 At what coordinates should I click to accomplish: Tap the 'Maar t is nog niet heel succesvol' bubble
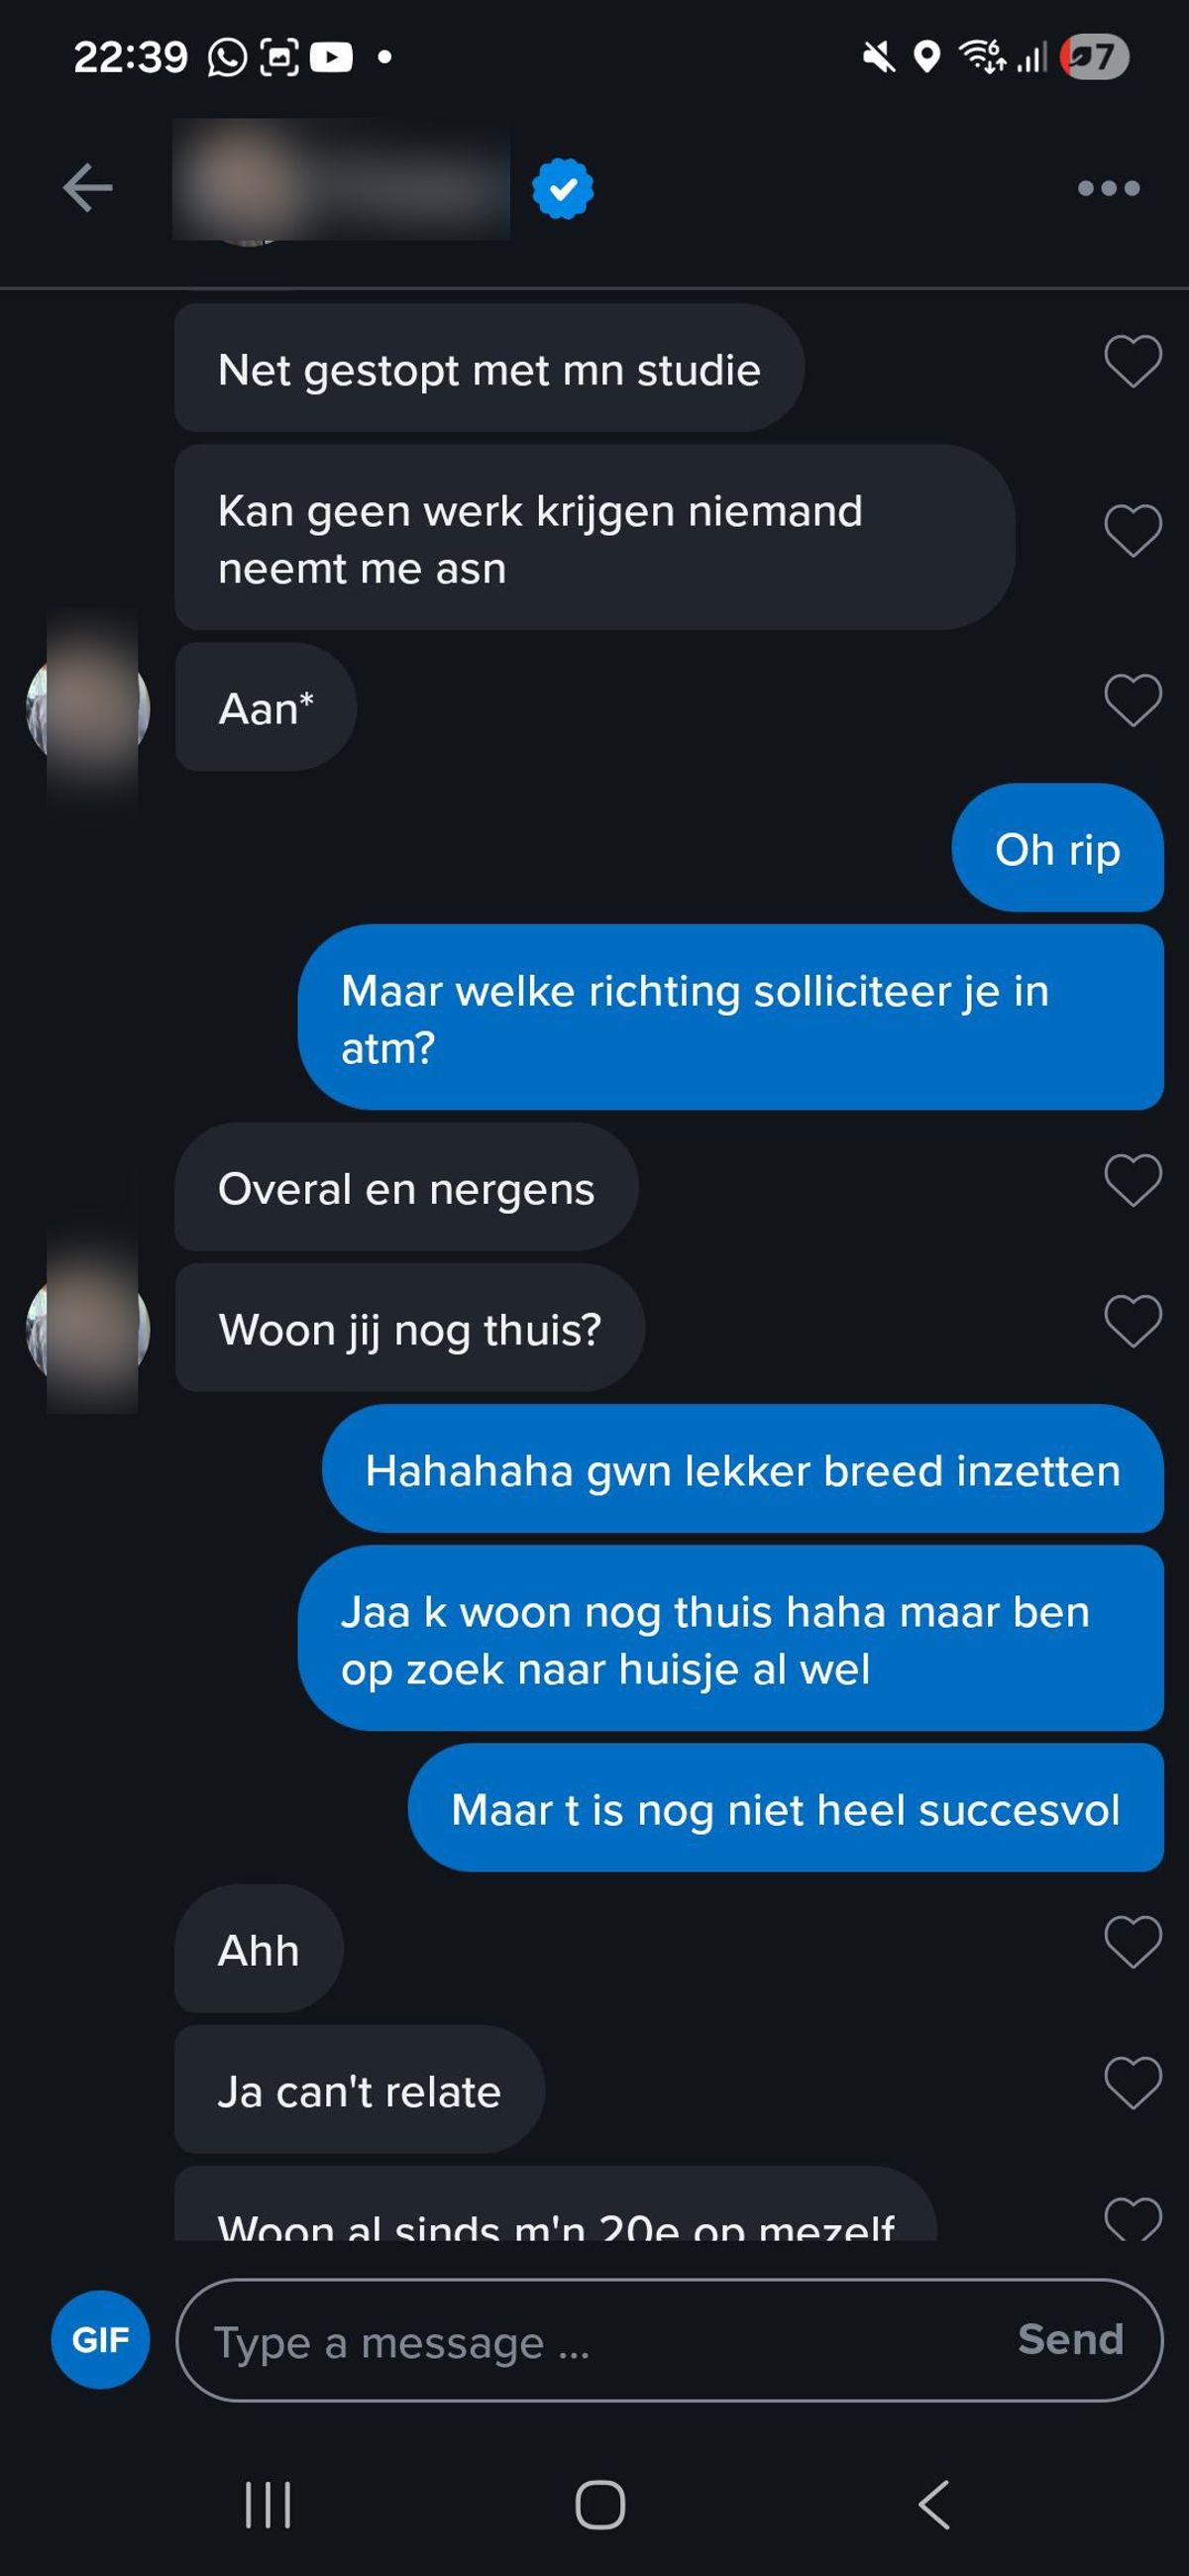785,1808
